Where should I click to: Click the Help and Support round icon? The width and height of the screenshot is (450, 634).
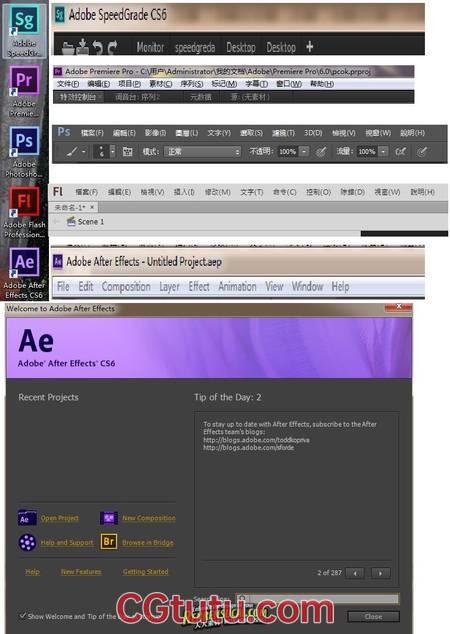click(27, 542)
